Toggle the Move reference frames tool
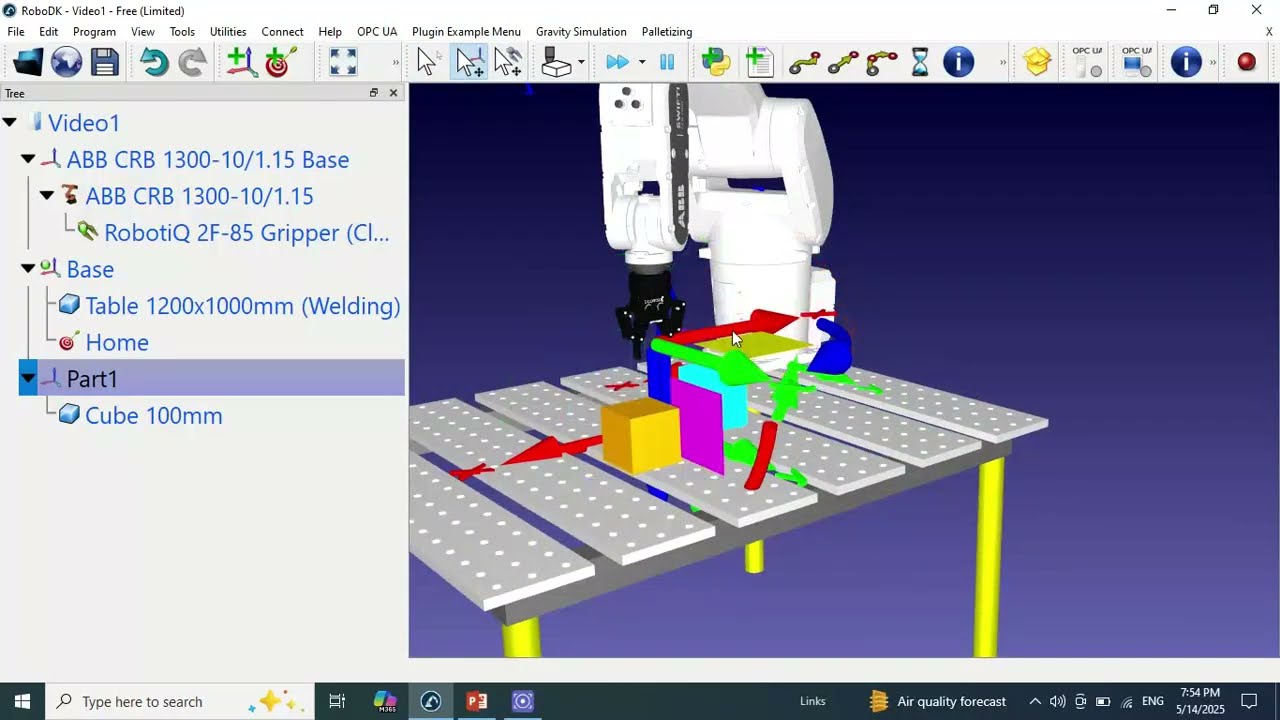The image size is (1280, 720). click(468, 62)
